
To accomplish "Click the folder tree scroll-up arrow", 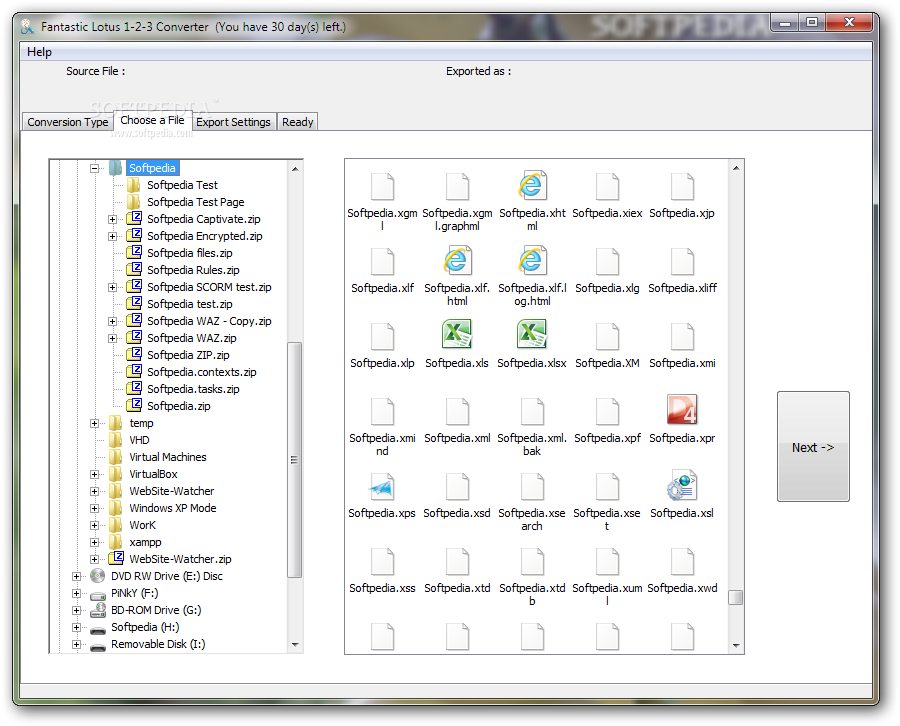I will coord(295,169).
